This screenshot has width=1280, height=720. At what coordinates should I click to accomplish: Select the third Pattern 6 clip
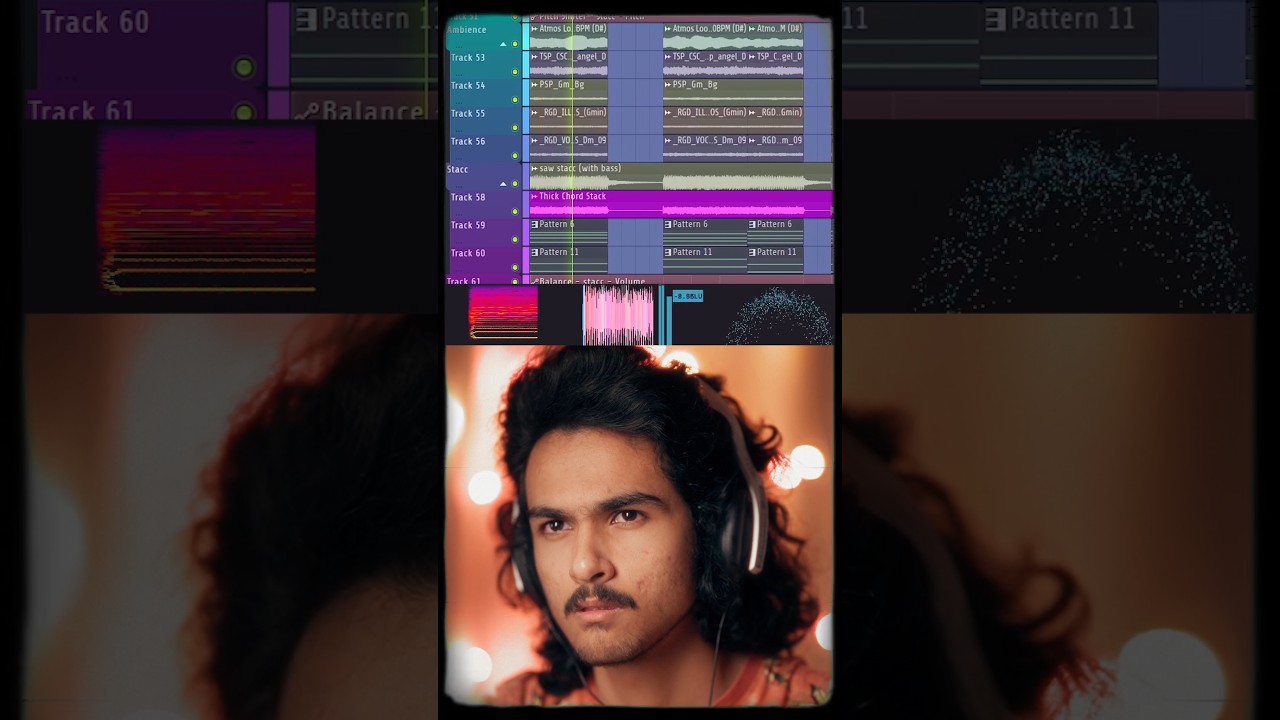[x=775, y=232]
